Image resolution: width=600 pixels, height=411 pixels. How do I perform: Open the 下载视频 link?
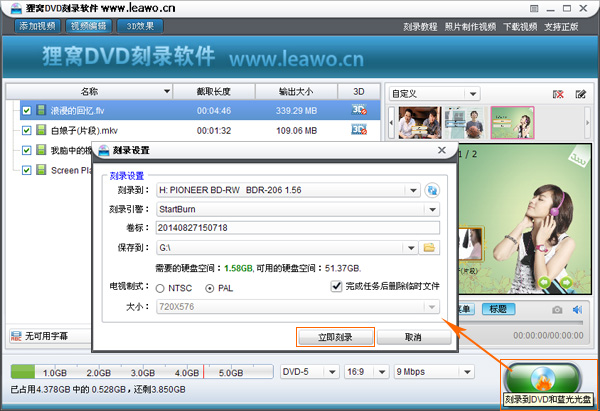(520, 27)
